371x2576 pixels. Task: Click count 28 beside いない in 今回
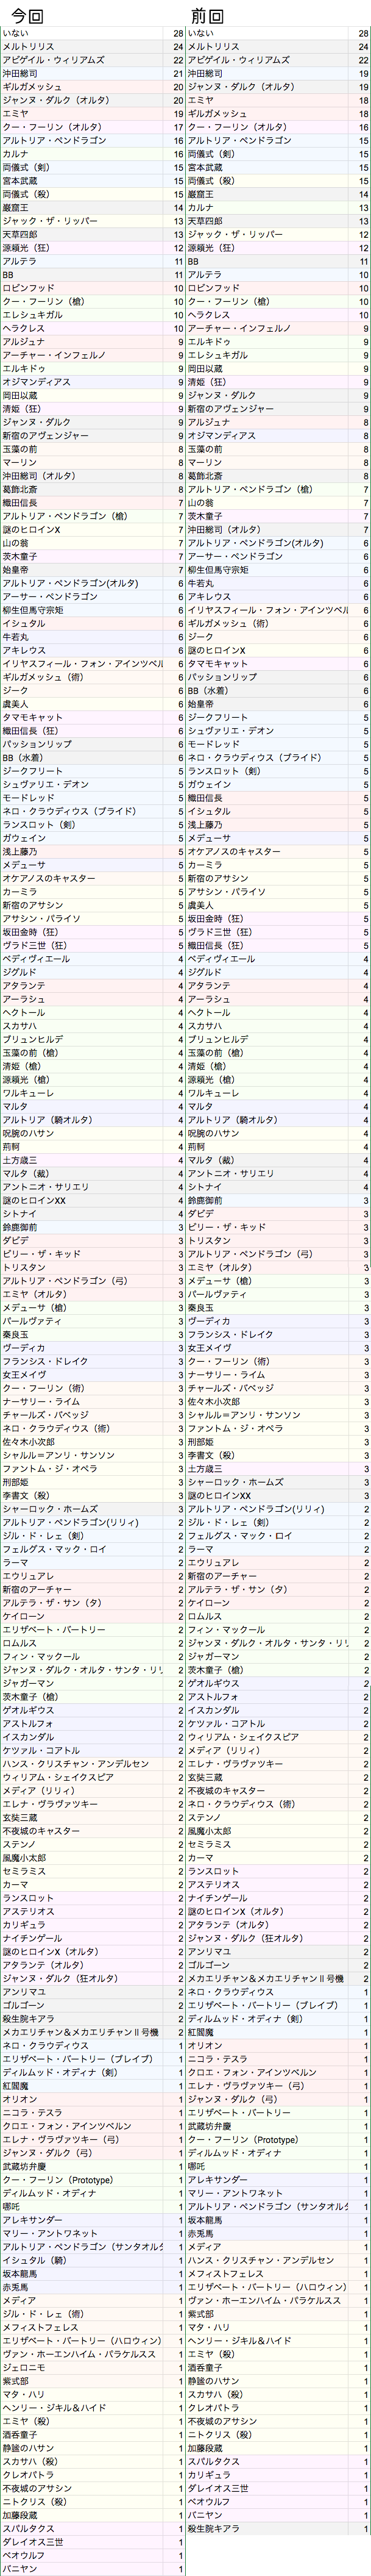177,34
